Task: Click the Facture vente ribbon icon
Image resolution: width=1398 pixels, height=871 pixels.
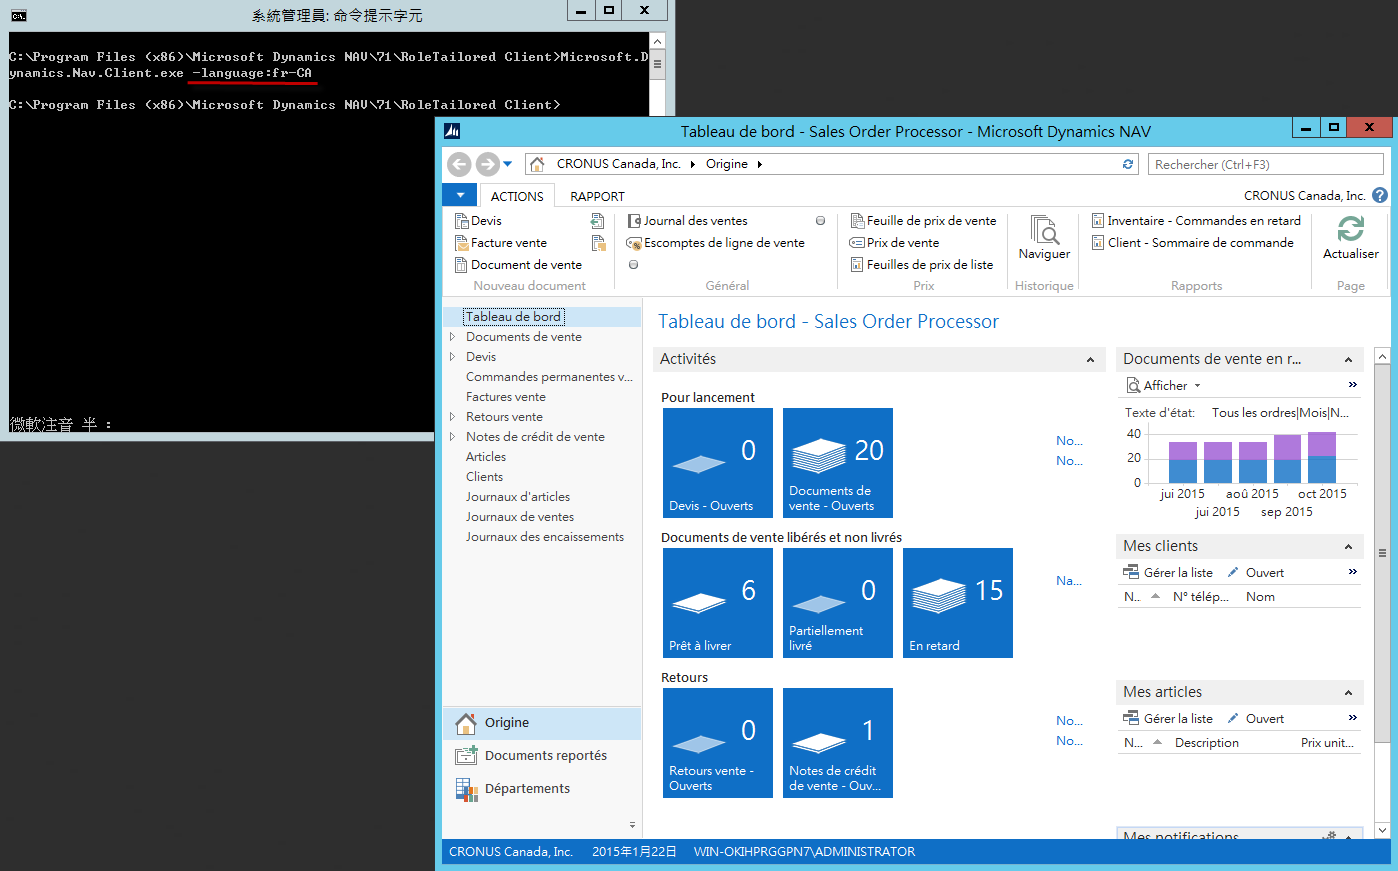Action: coord(462,243)
